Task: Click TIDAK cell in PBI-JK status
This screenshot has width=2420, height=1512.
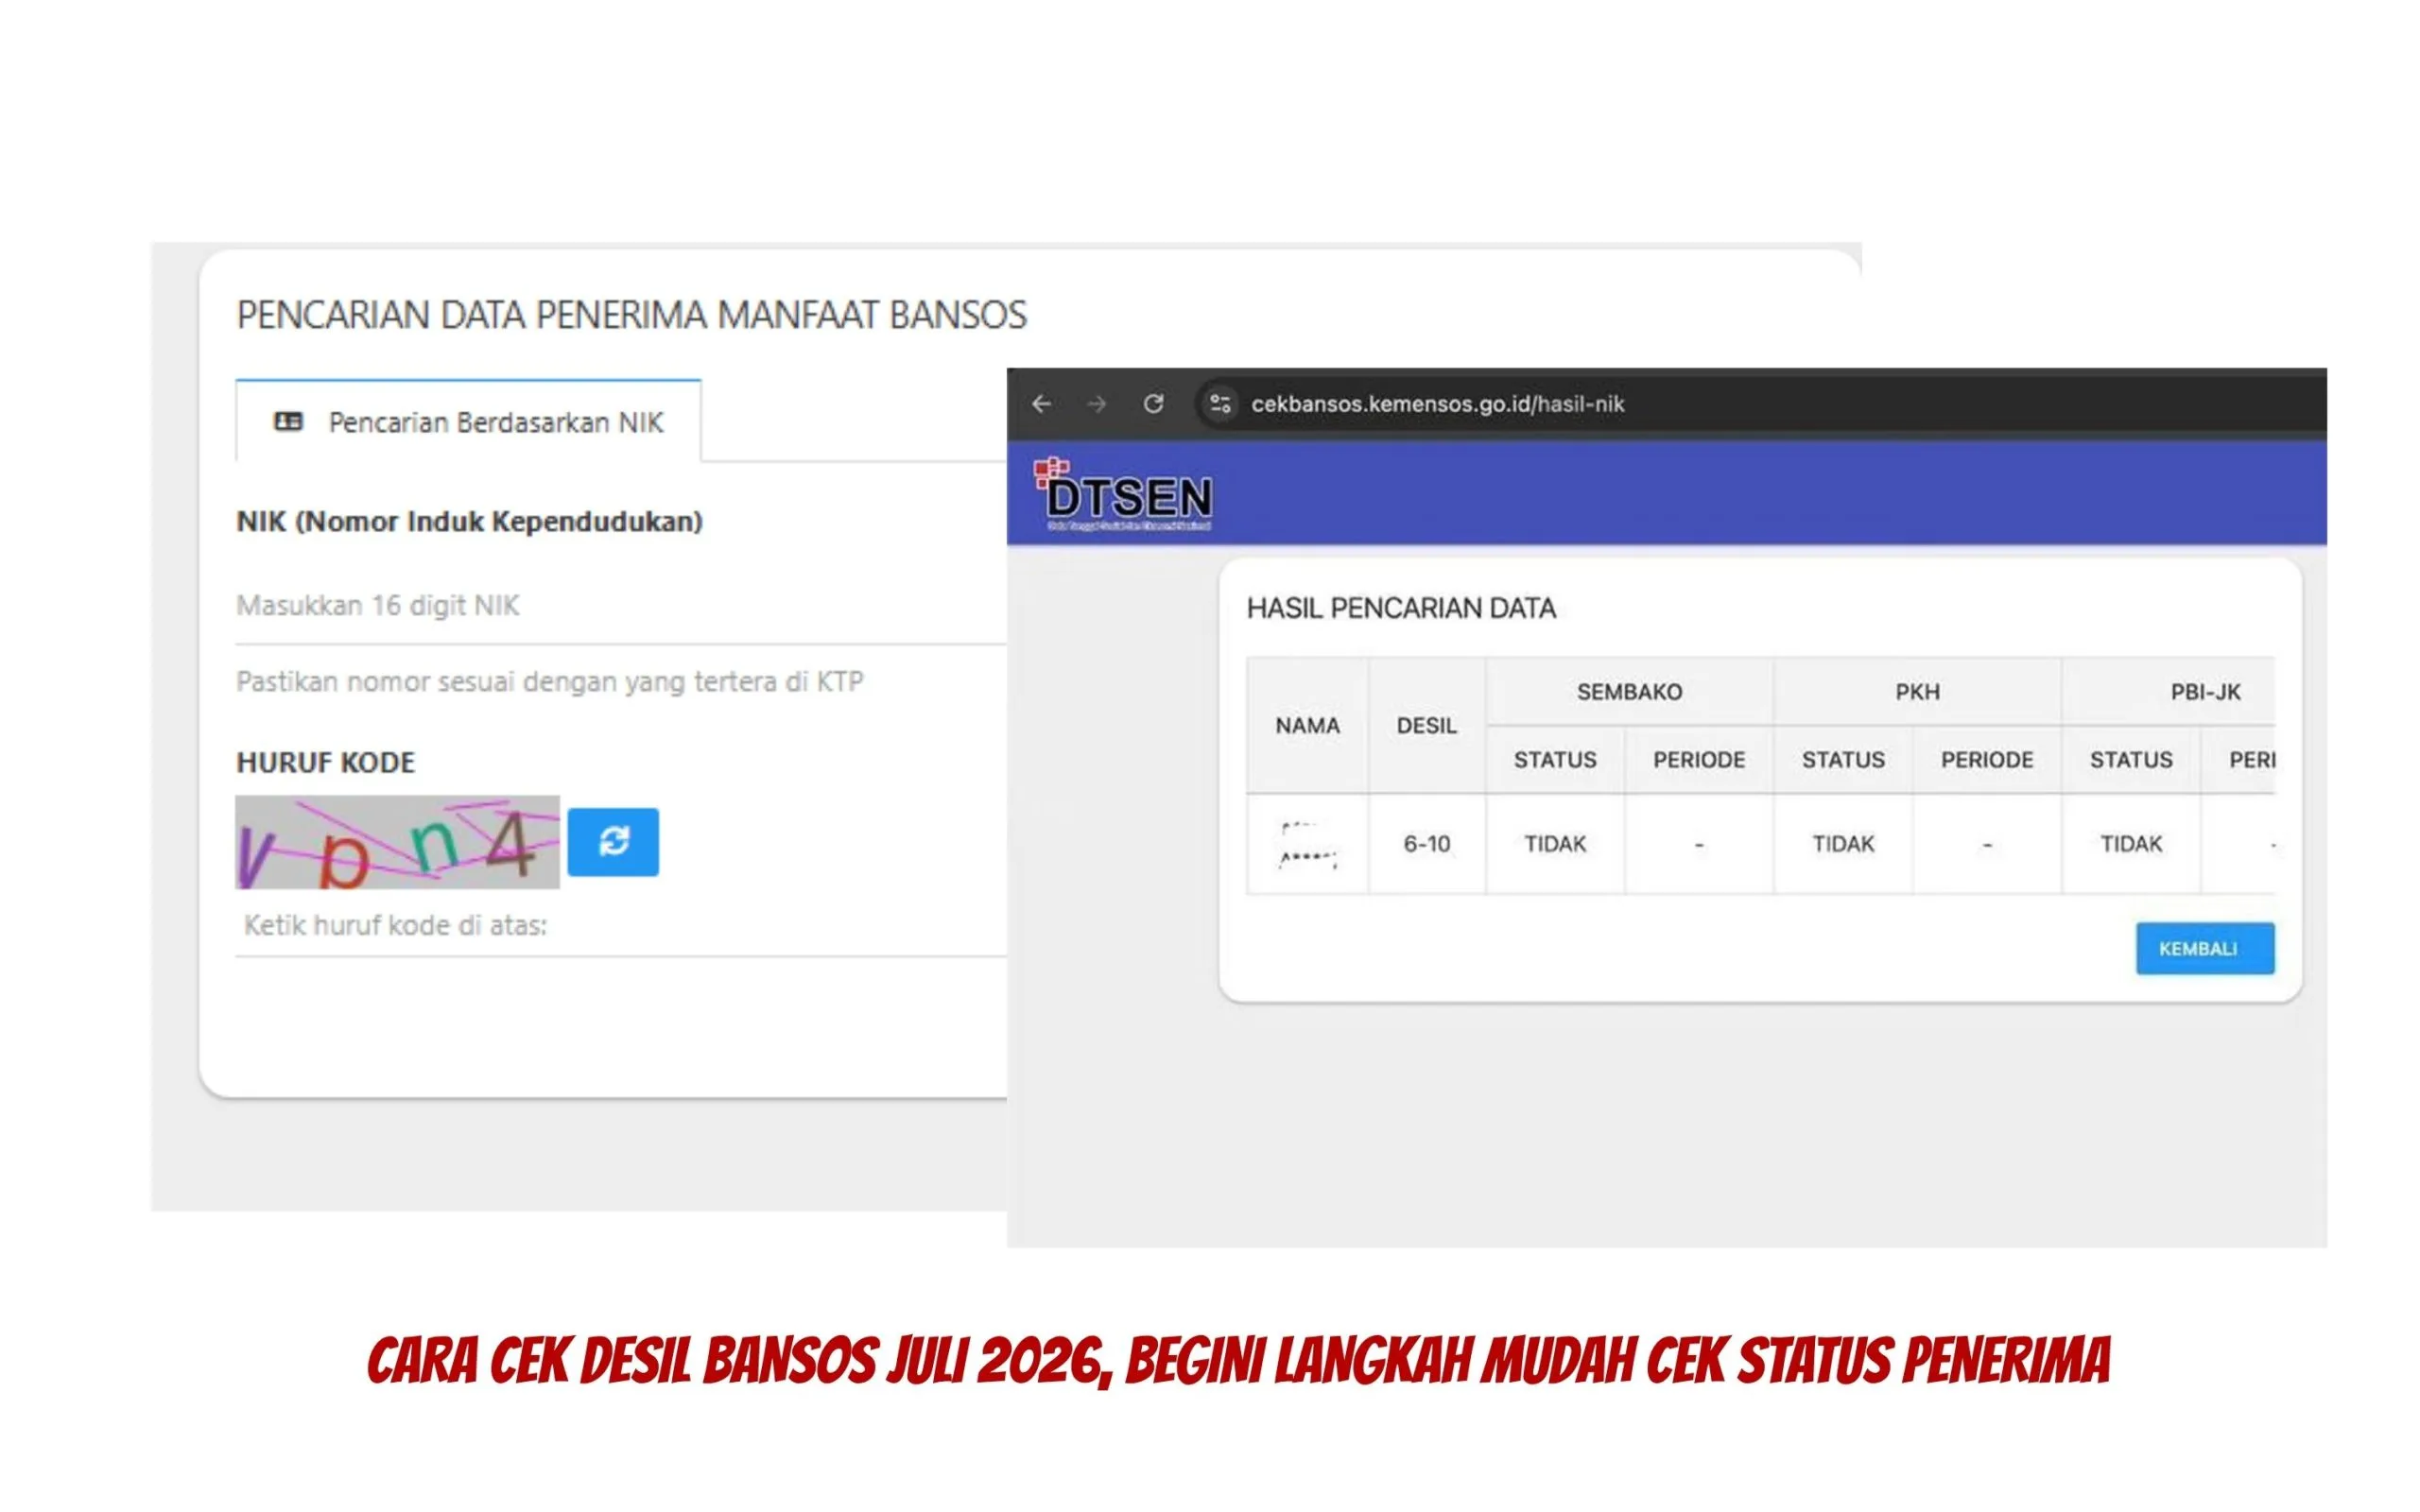Action: [2131, 844]
